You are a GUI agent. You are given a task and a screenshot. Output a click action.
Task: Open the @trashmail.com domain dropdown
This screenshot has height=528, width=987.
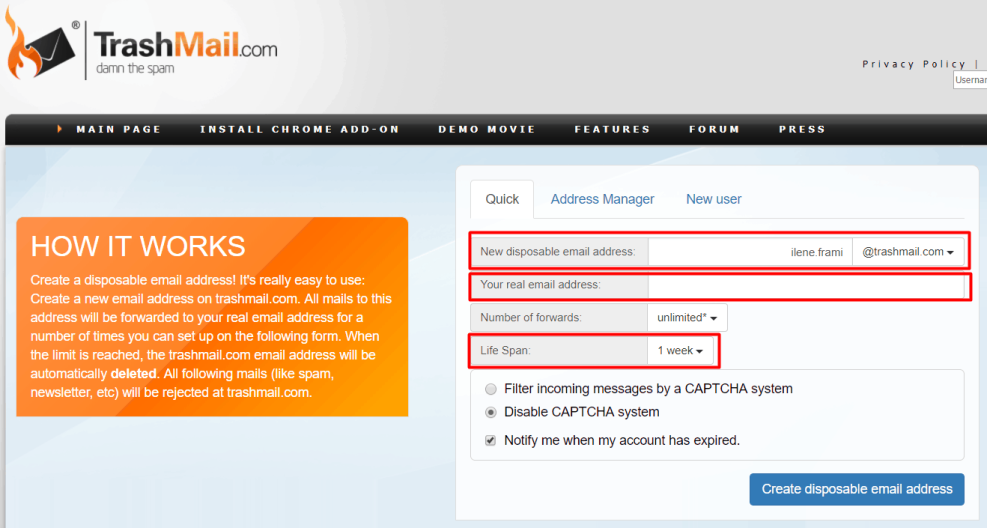point(907,252)
